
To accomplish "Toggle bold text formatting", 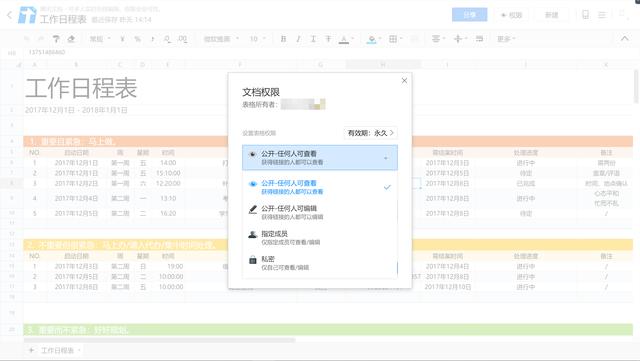I will [x=283, y=39].
